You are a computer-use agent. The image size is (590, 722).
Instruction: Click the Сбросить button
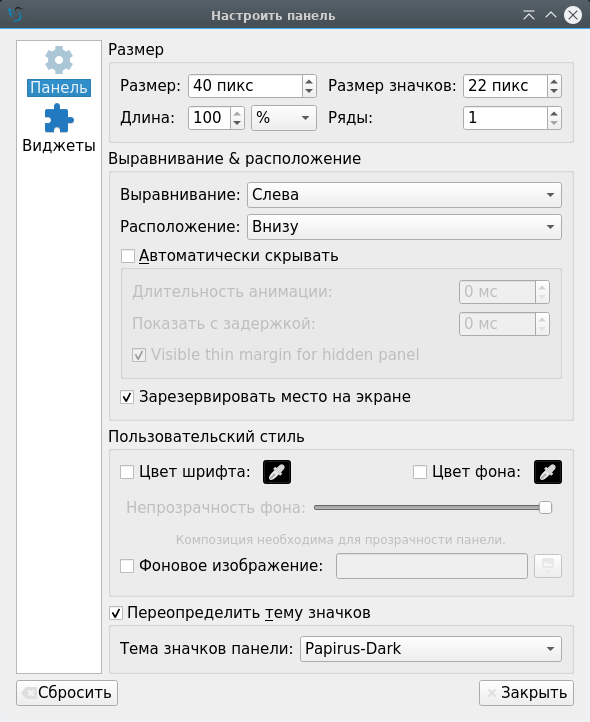[x=67, y=693]
